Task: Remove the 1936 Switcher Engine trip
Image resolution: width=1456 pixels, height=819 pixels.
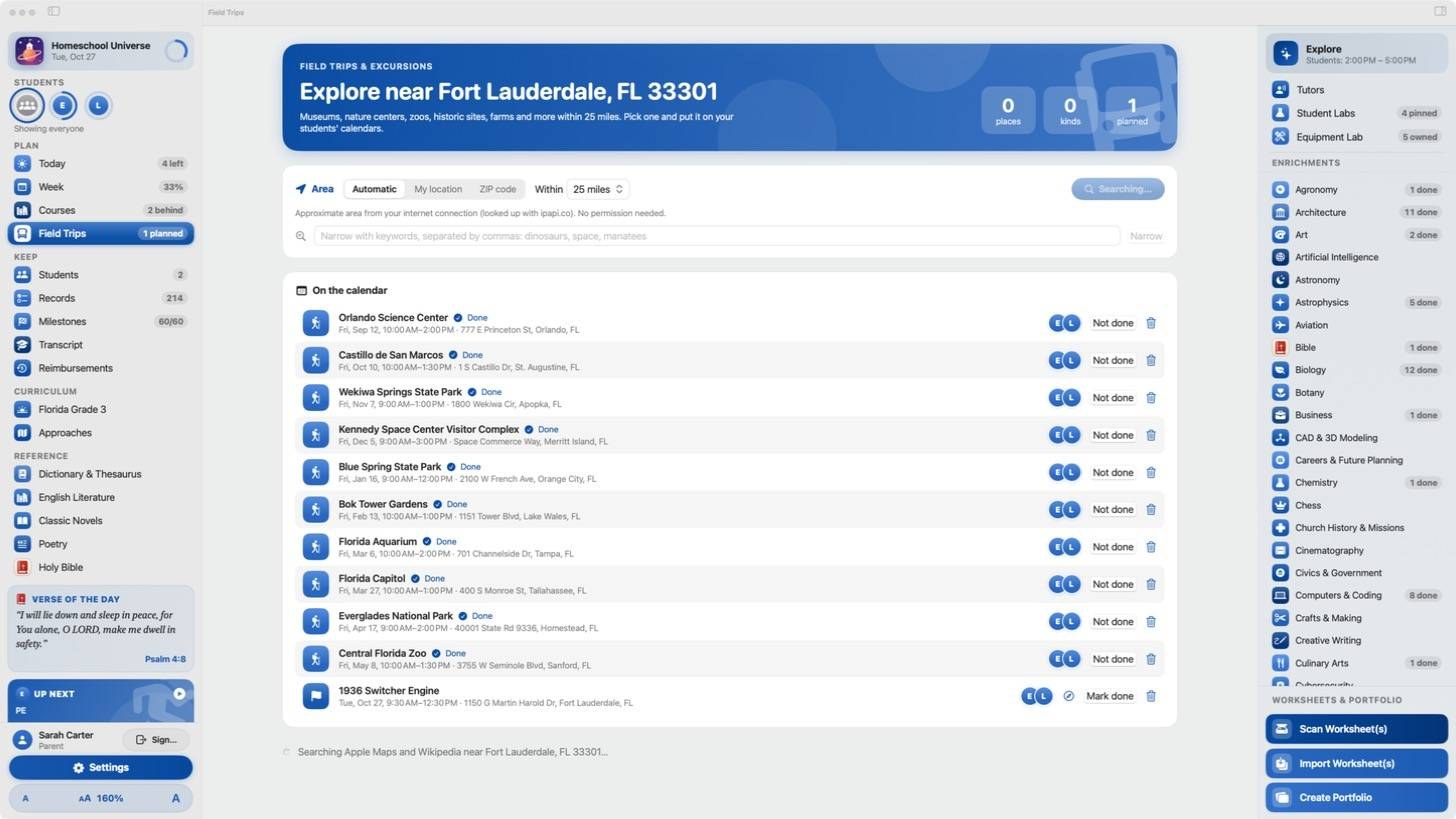Action: (x=1150, y=696)
